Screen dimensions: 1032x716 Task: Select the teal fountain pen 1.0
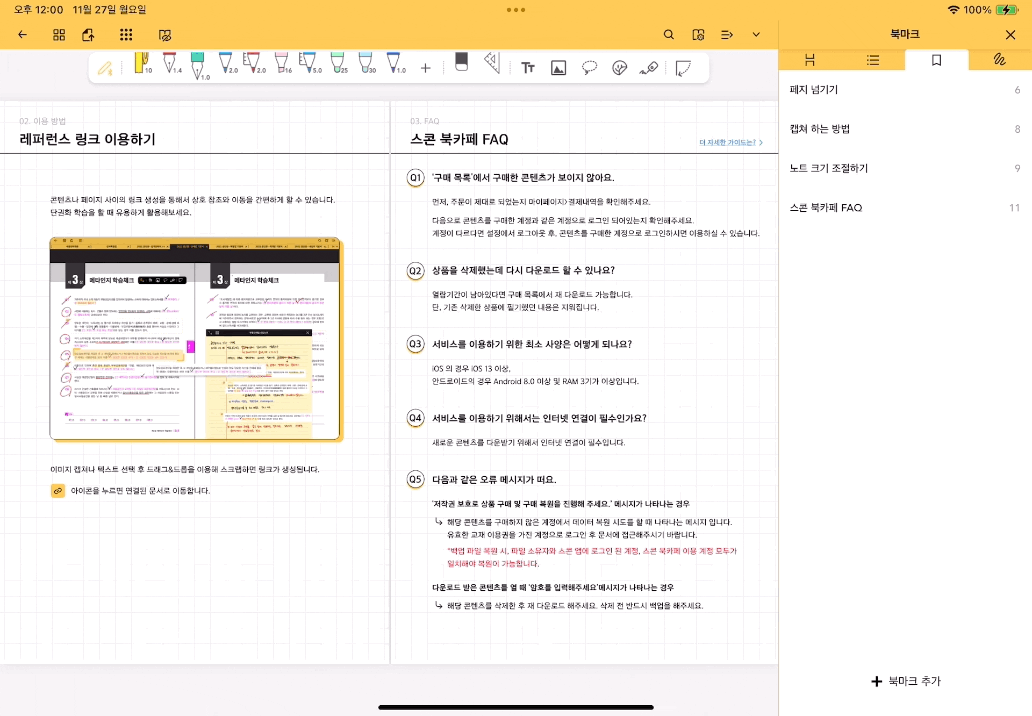coord(198,66)
